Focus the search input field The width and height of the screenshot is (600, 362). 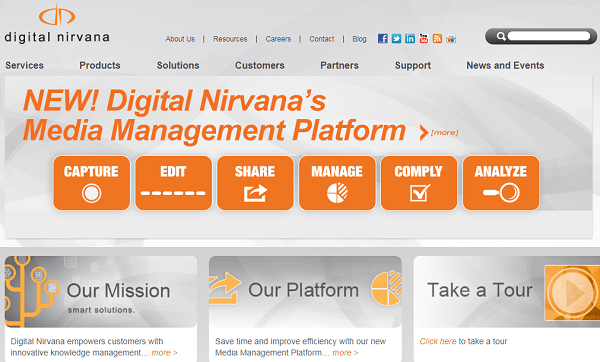point(549,36)
